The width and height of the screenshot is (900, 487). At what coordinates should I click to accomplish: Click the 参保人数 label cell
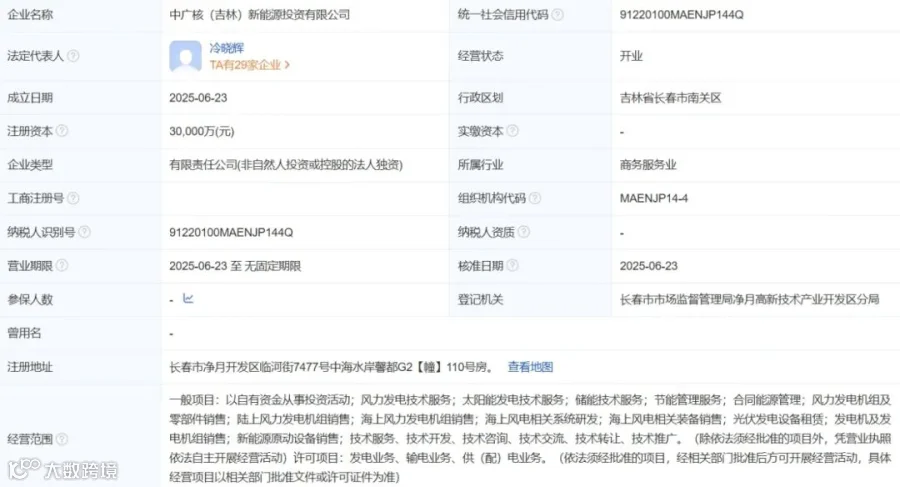[80, 299]
